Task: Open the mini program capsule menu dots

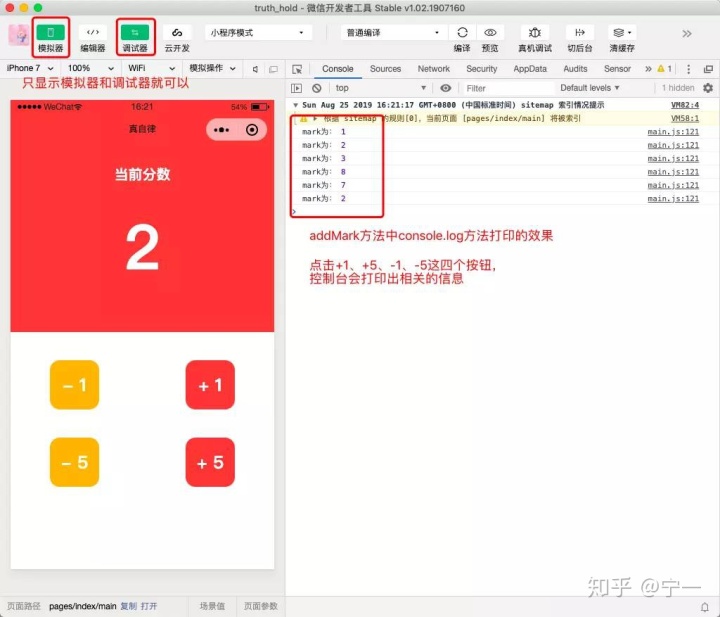Action: coord(221,130)
